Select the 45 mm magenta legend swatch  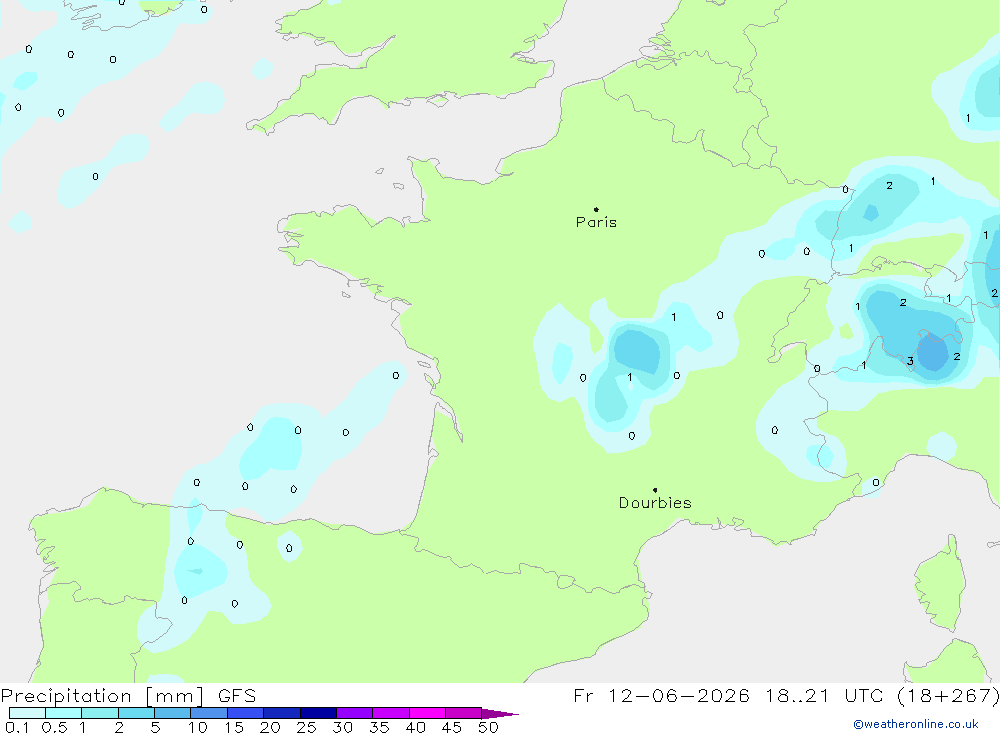463,713
